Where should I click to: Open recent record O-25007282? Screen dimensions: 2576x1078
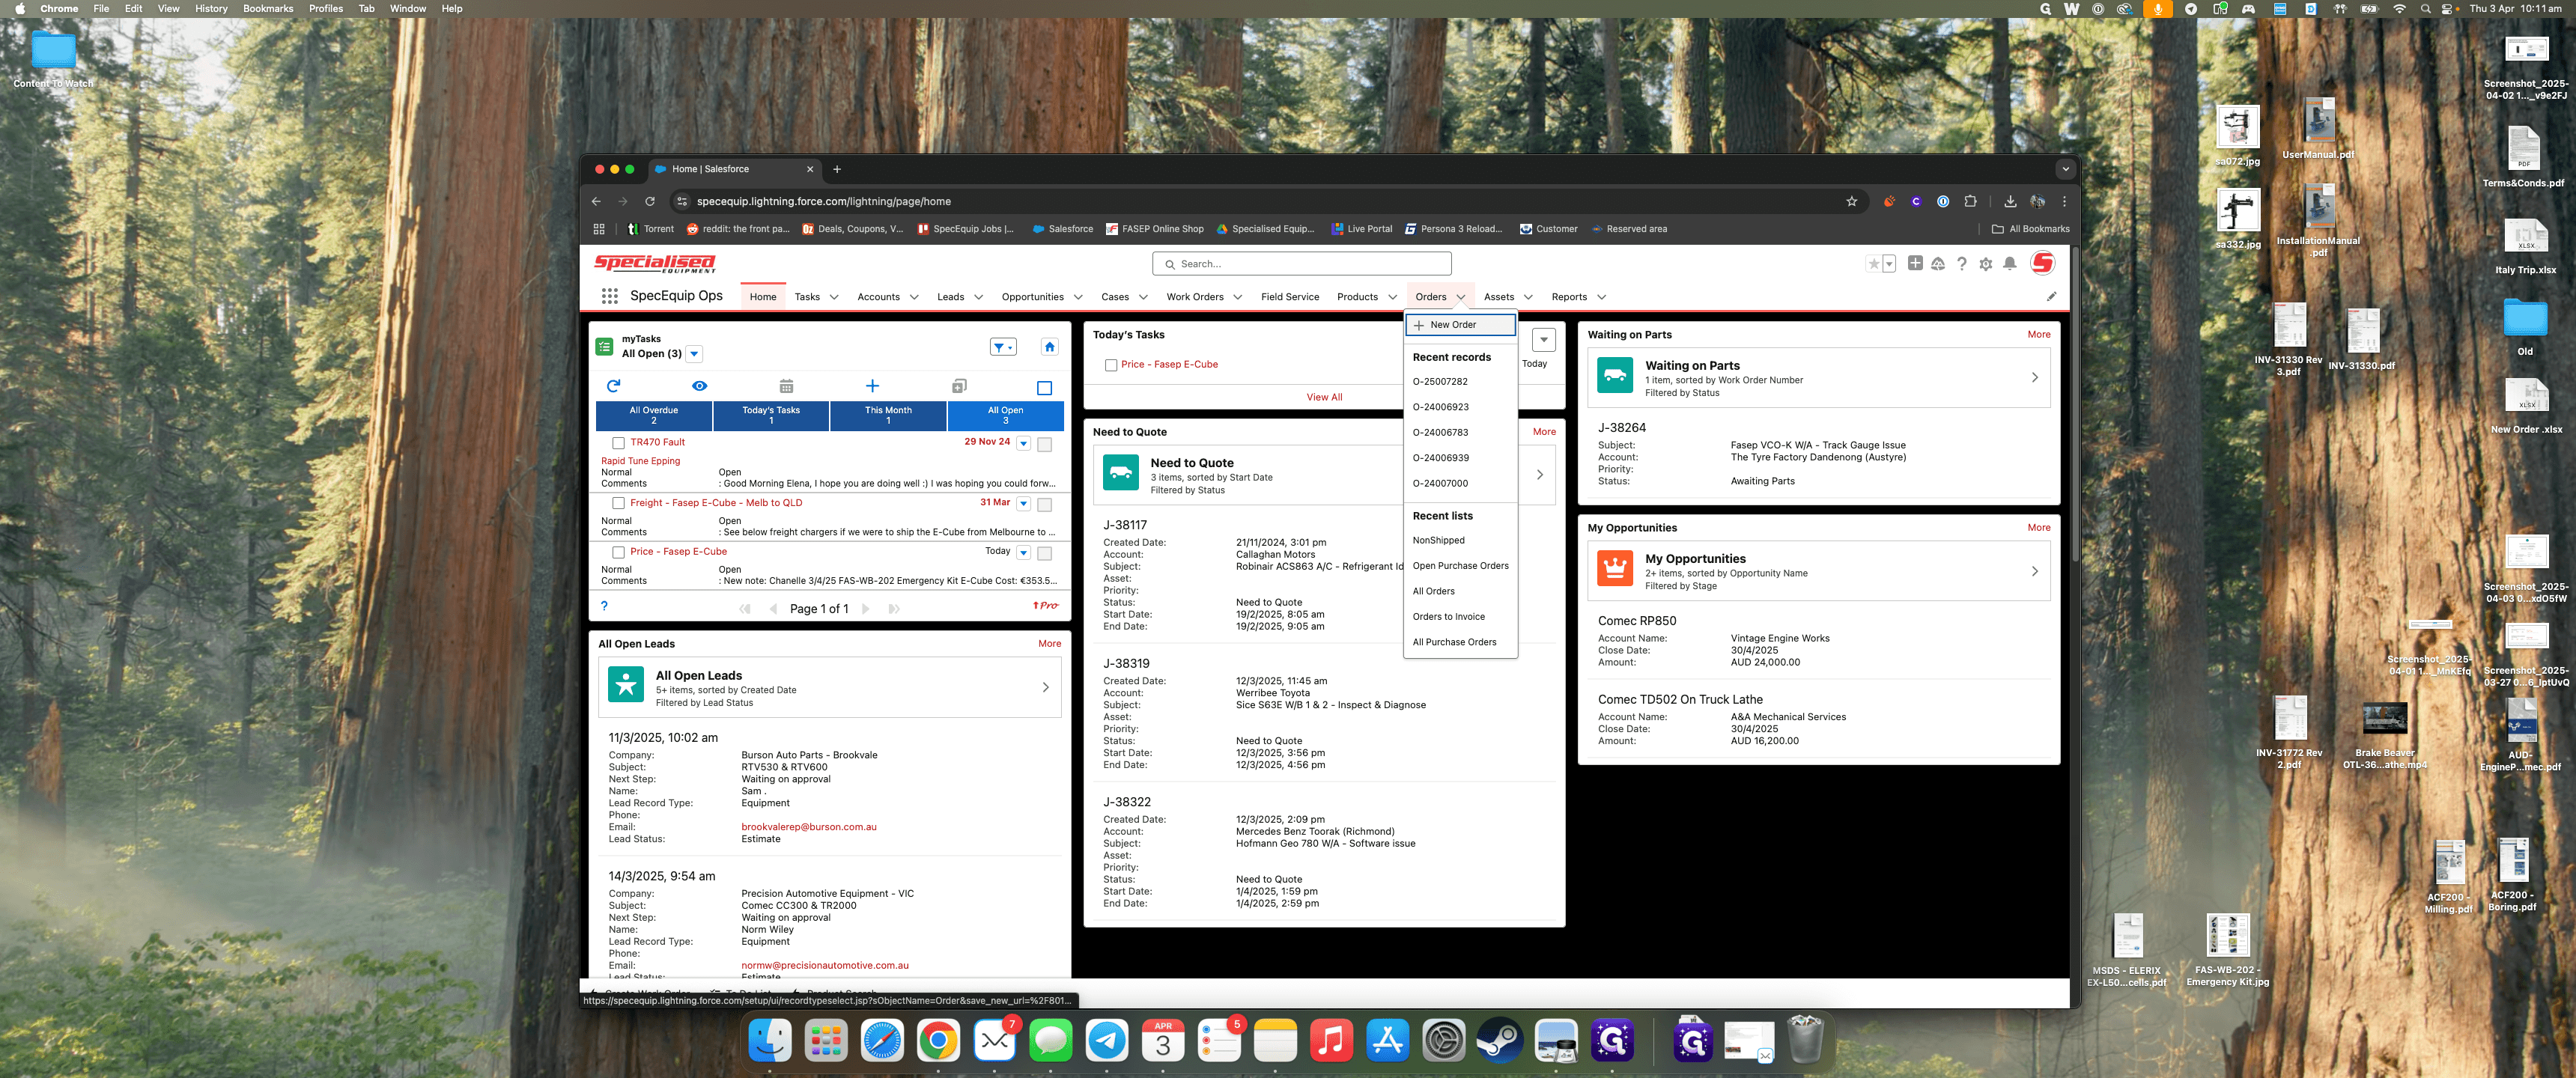1440,381
